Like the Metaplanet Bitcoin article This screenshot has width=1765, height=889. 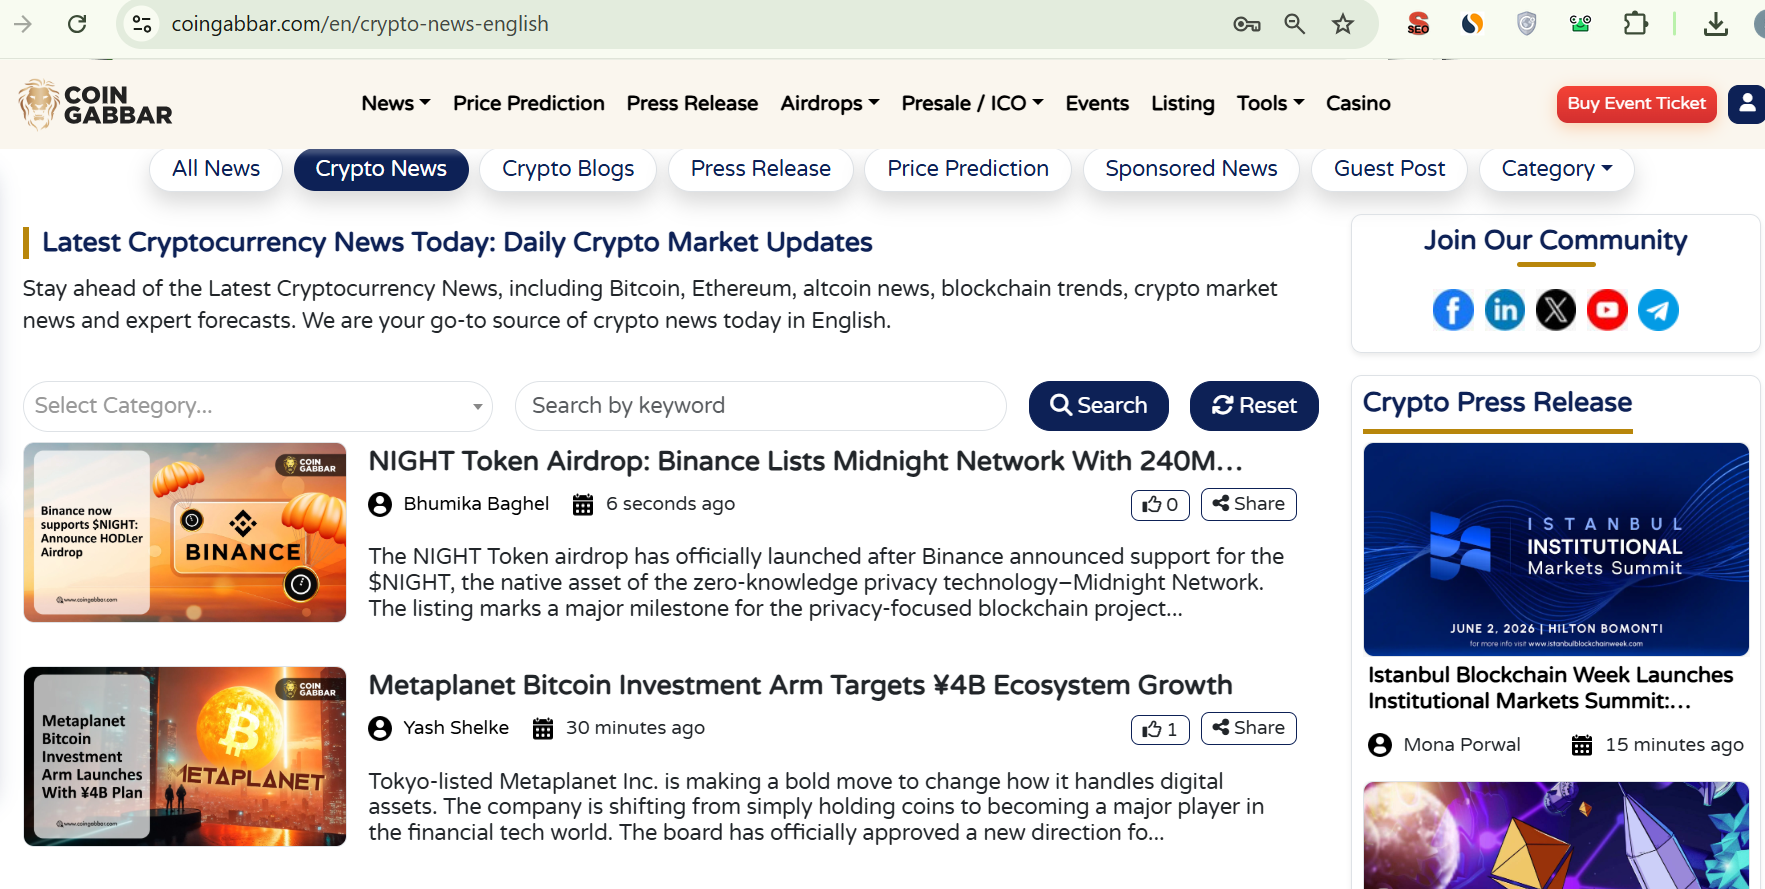point(1159,728)
